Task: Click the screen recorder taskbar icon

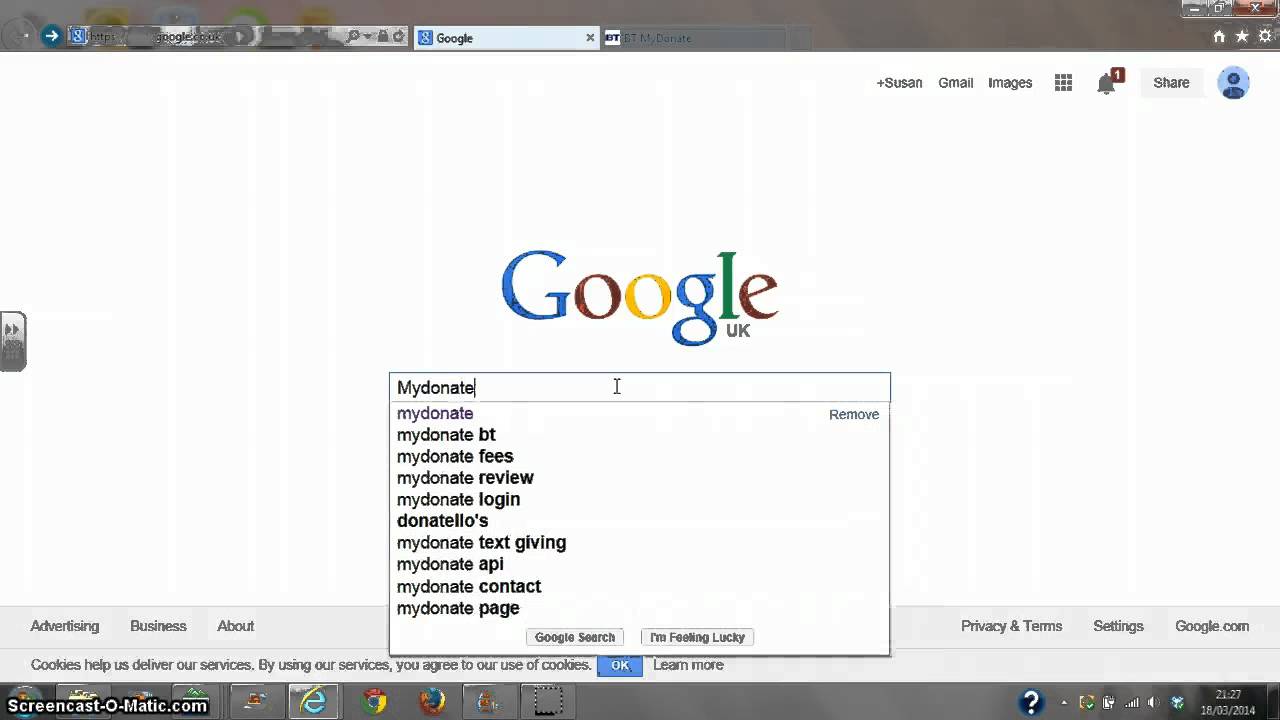Action: (546, 701)
